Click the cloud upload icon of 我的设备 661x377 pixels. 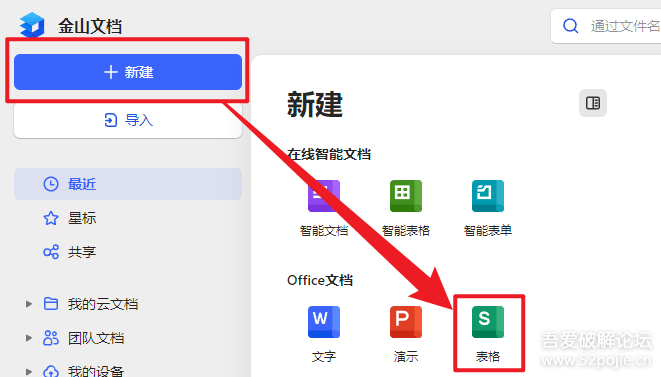coord(51,371)
